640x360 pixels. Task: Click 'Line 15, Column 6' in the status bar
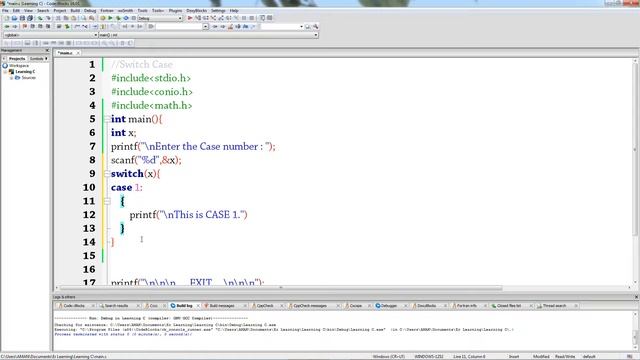[x=469, y=357]
